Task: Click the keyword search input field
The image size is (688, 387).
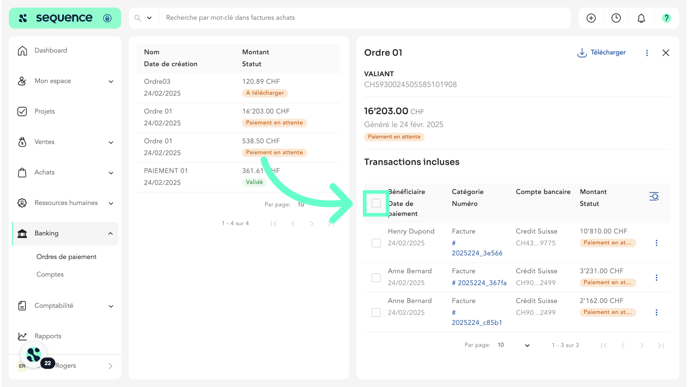Action: click(x=364, y=18)
